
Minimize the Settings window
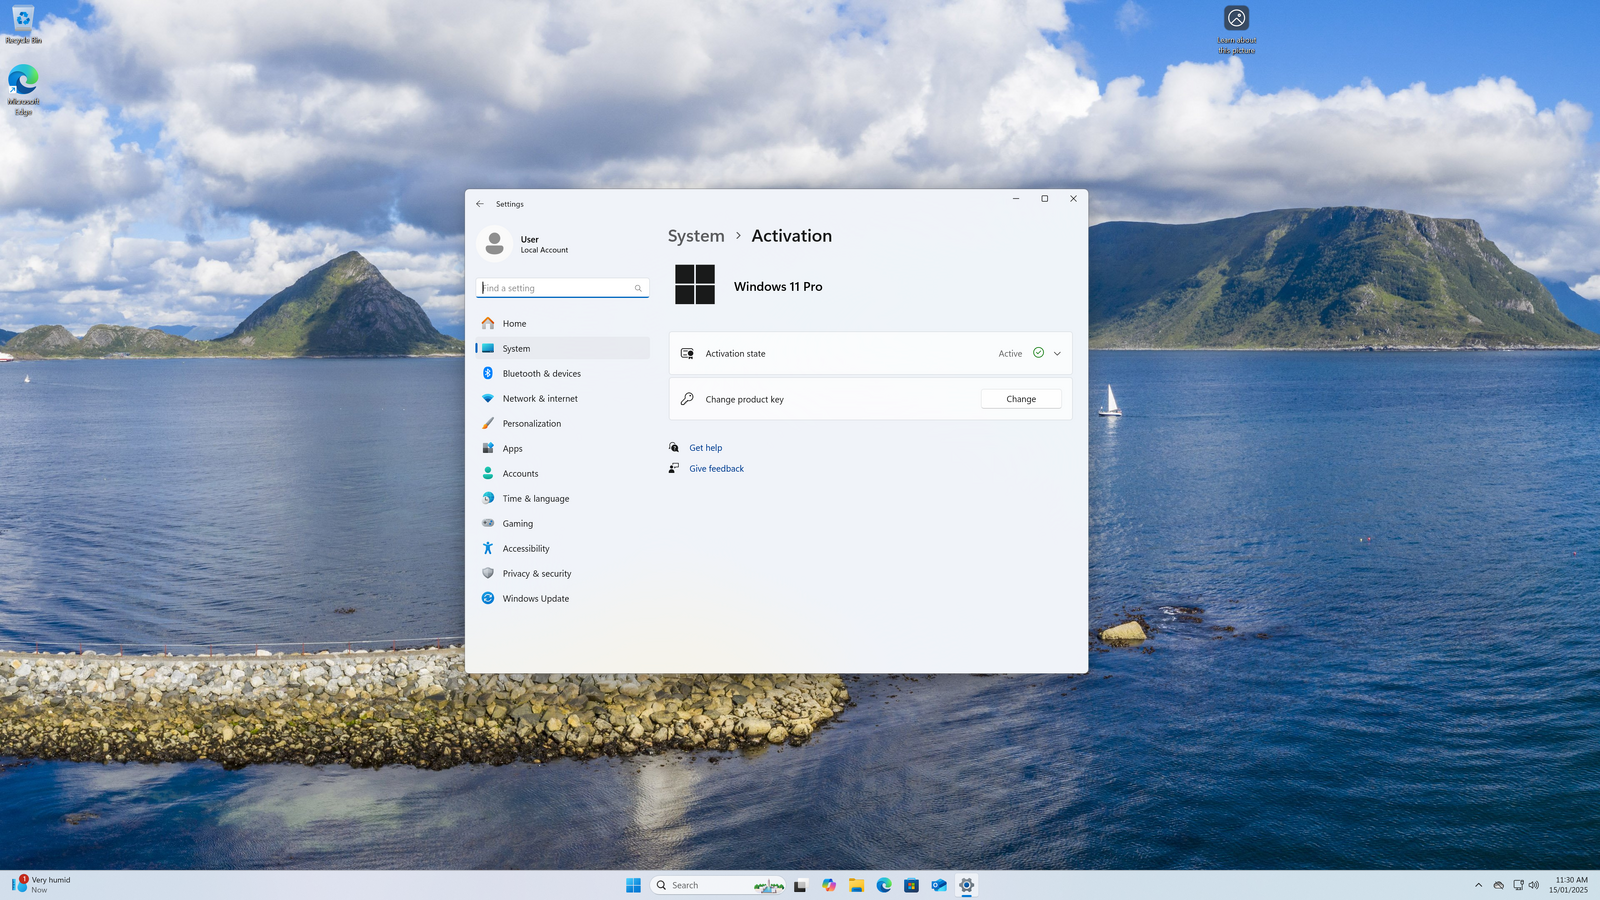point(1016,199)
